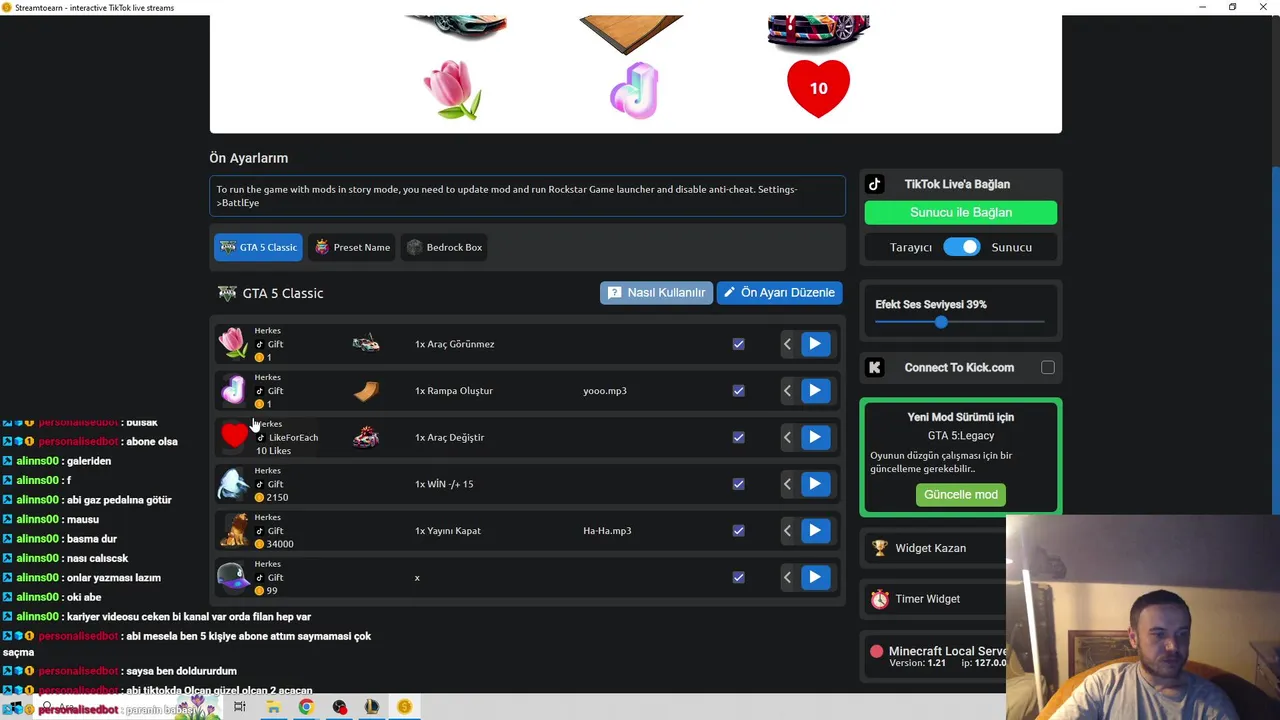Click the large J gift at the top

click(x=635, y=89)
